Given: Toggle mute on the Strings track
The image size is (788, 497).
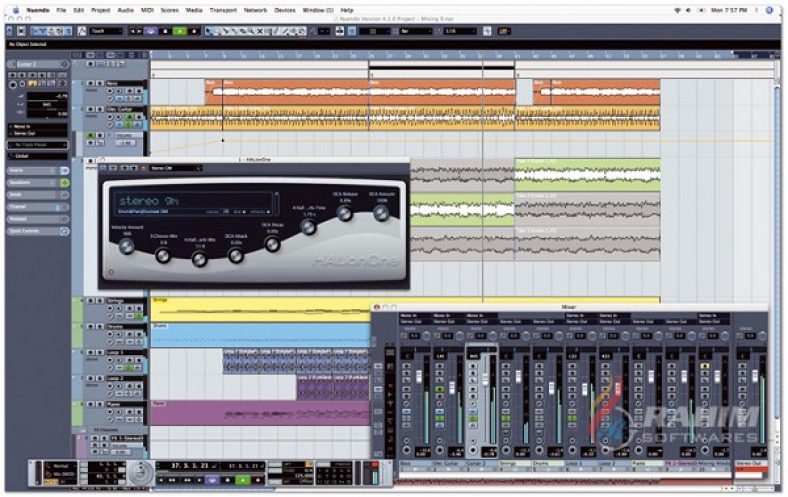Looking at the screenshot, I should click(88, 301).
